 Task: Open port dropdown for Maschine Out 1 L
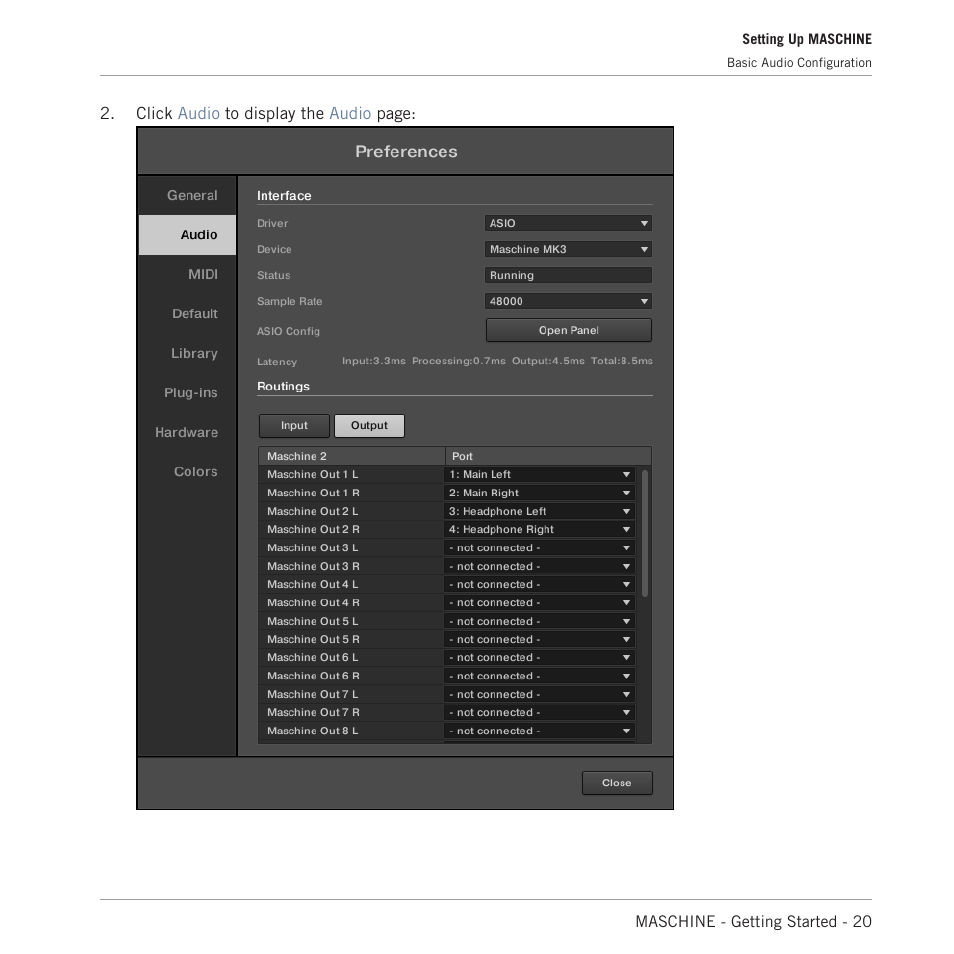pyautogui.click(x=540, y=475)
